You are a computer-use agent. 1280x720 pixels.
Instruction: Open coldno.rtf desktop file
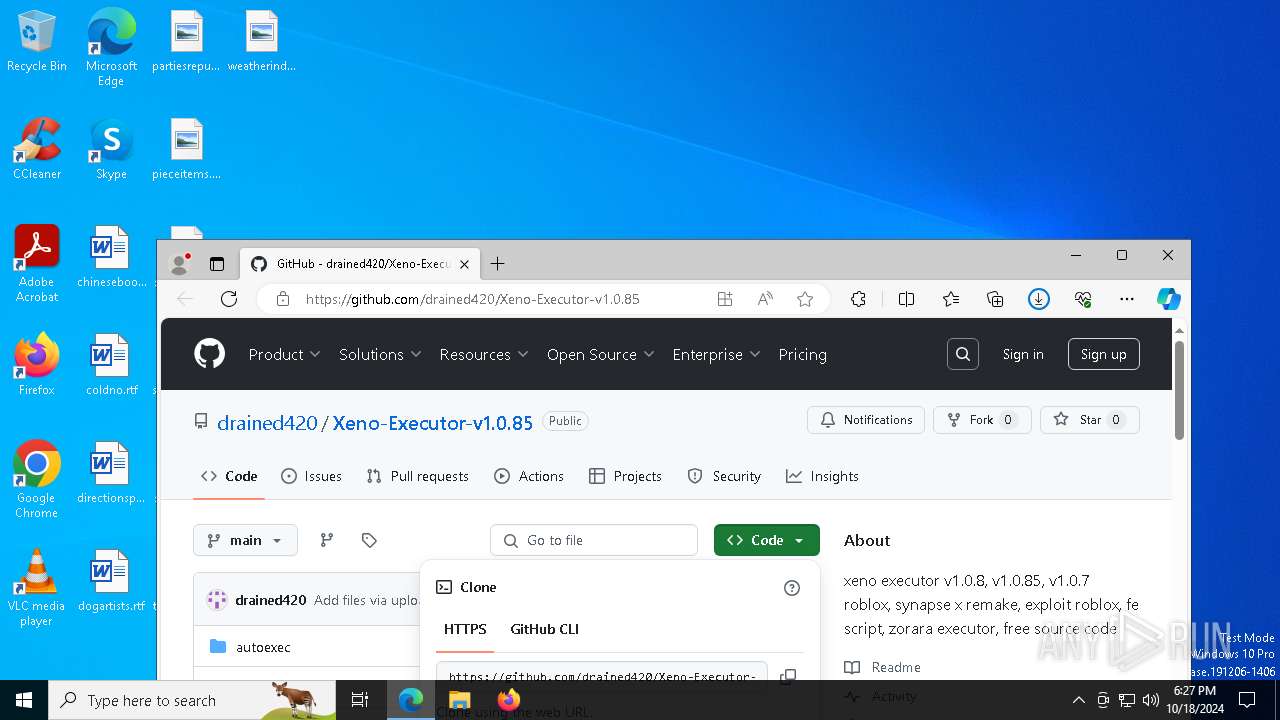(x=111, y=365)
